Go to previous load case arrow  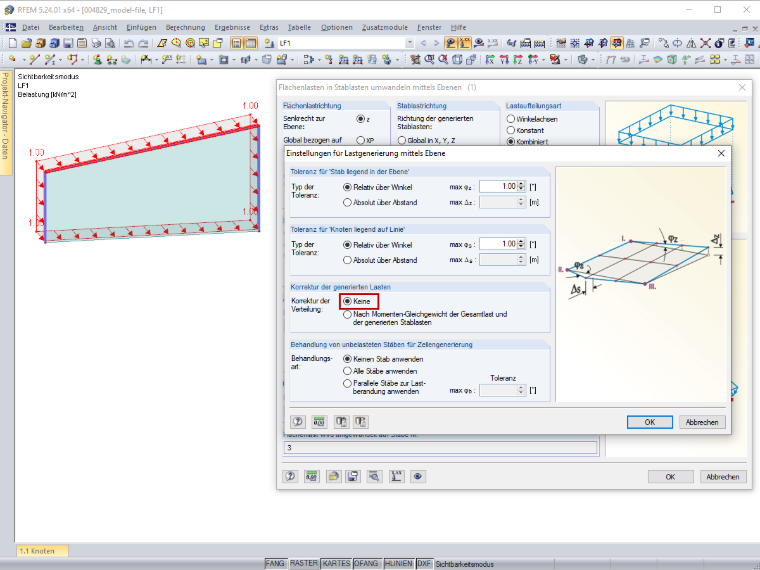[423, 43]
